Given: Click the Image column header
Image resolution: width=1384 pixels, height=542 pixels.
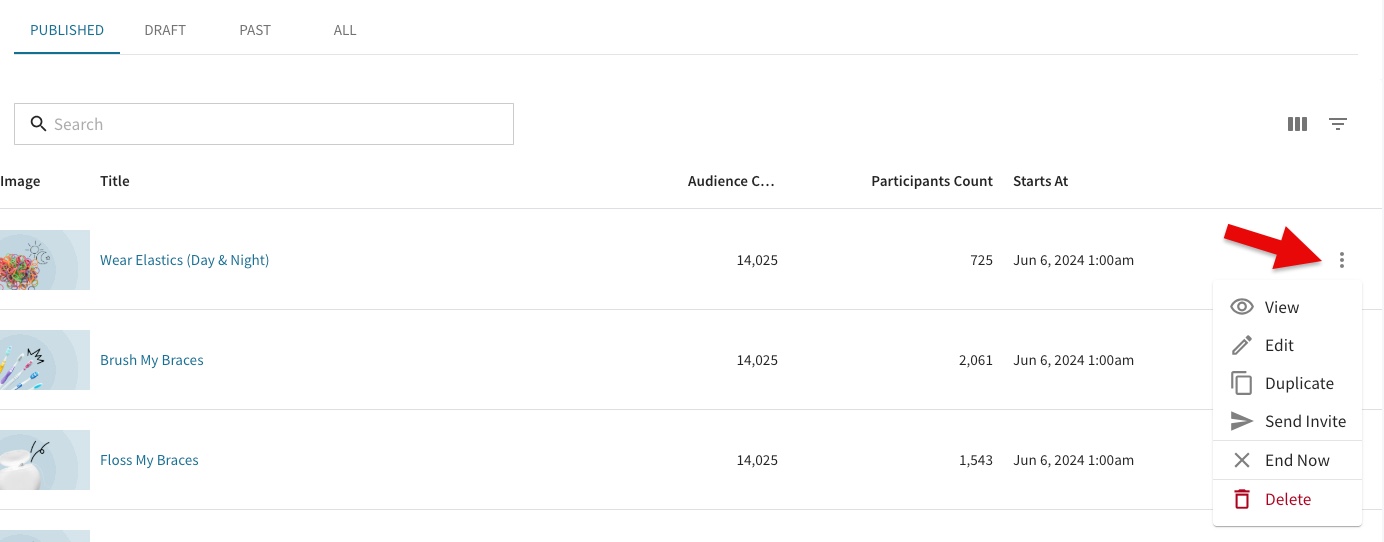Looking at the screenshot, I should pyautogui.click(x=20, y=181).
